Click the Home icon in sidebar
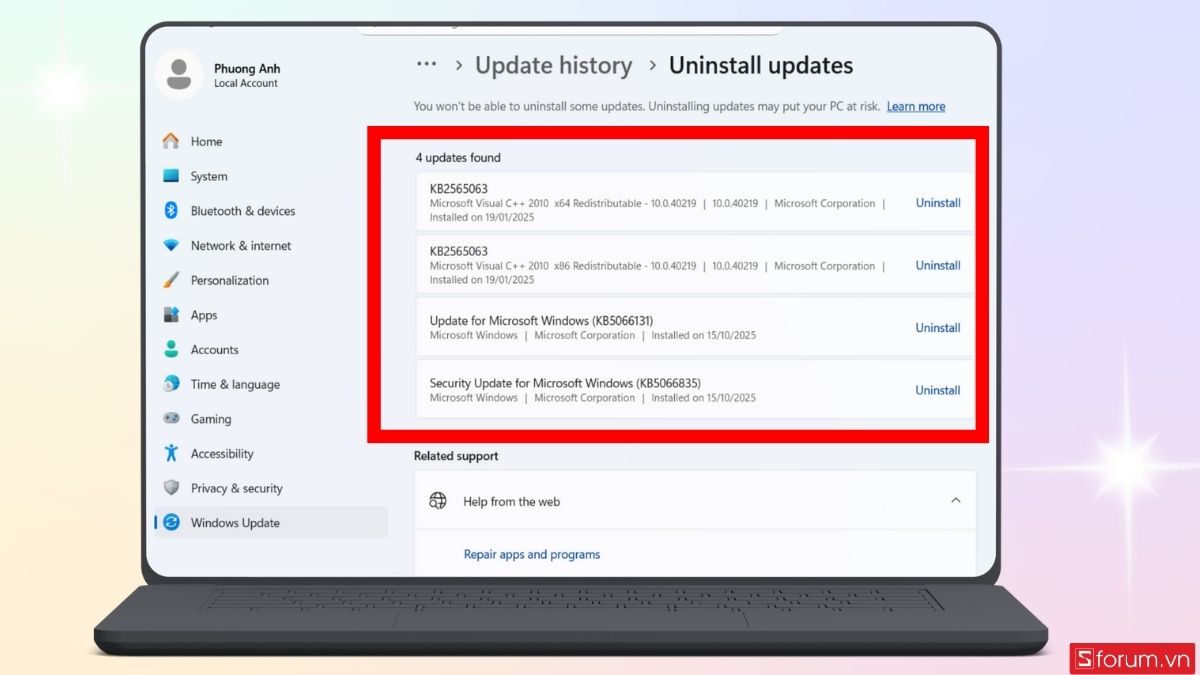The height and width of the screenshot is (675, 1200). pos(171,142)
